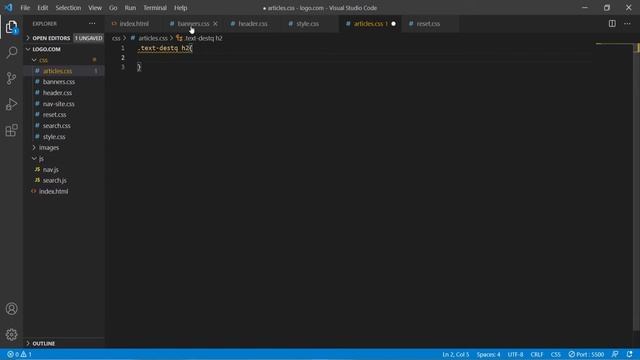The height and width of the screenshot is (360, 640).
Task: Open style.css in the file tree
Action: point(54,137)
